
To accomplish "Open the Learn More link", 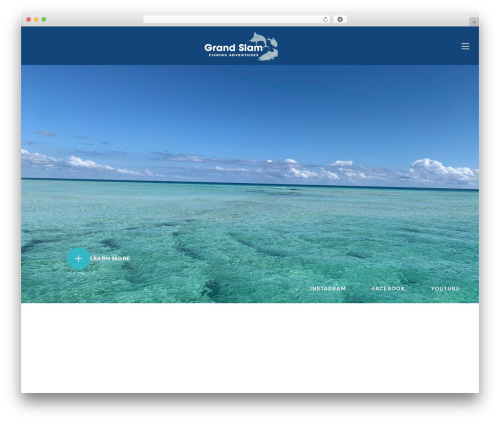I will coord(110,258).
